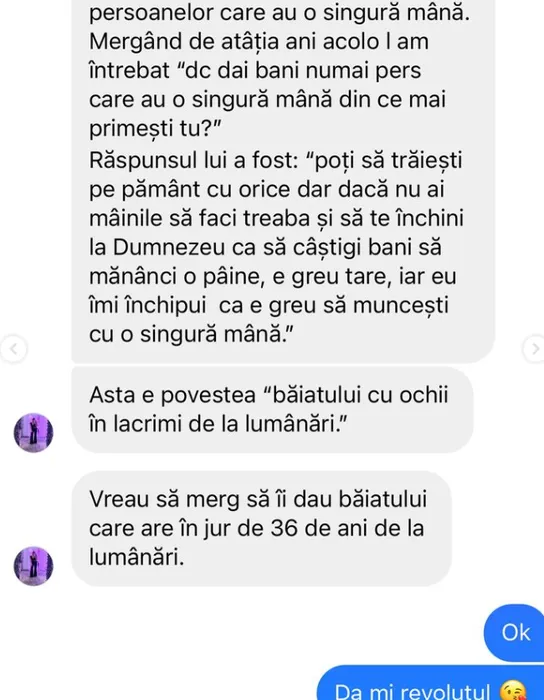
Task: Click the kiss emoji in the blue message
Action: 513,691
